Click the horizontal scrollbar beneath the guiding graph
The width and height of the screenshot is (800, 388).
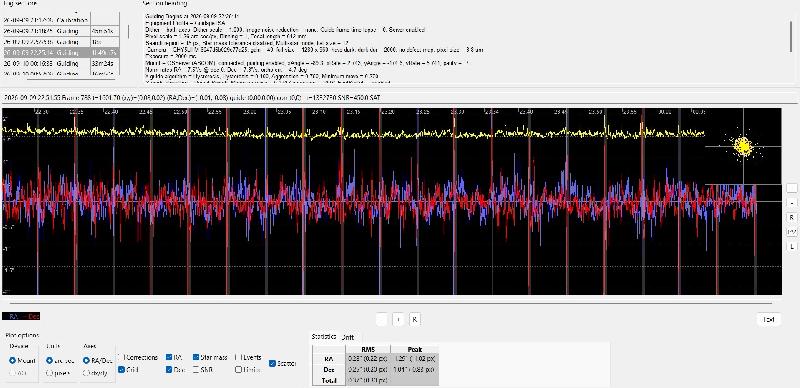tap(392, 303)
